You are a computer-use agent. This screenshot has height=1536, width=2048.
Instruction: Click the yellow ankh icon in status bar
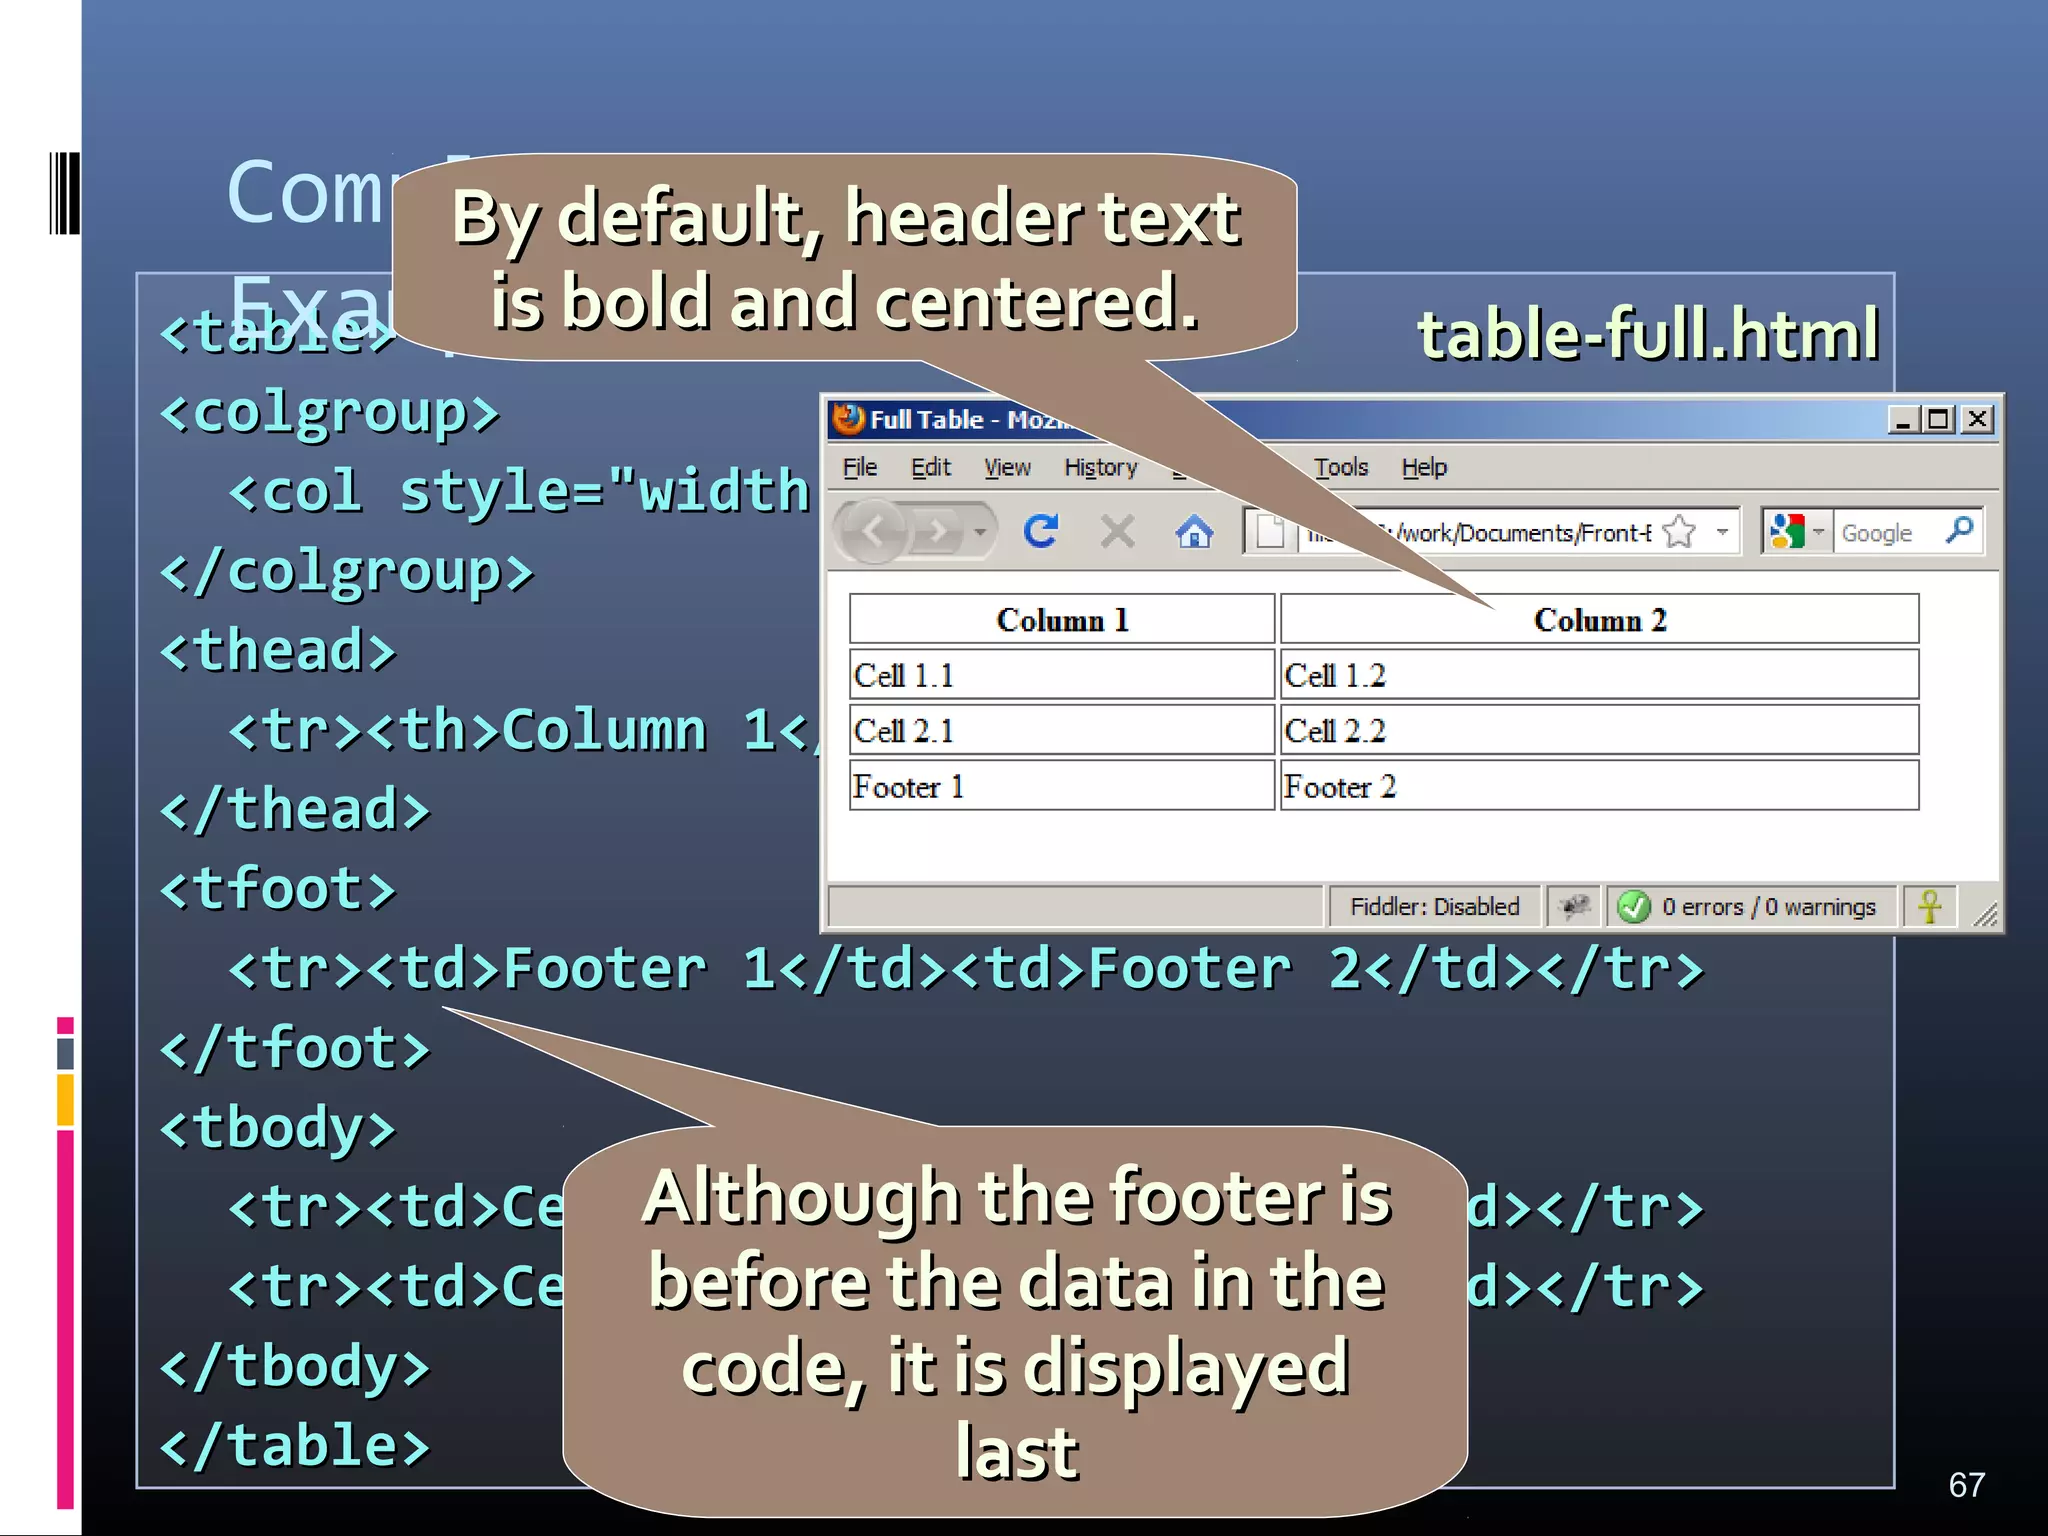(1930, 907)
